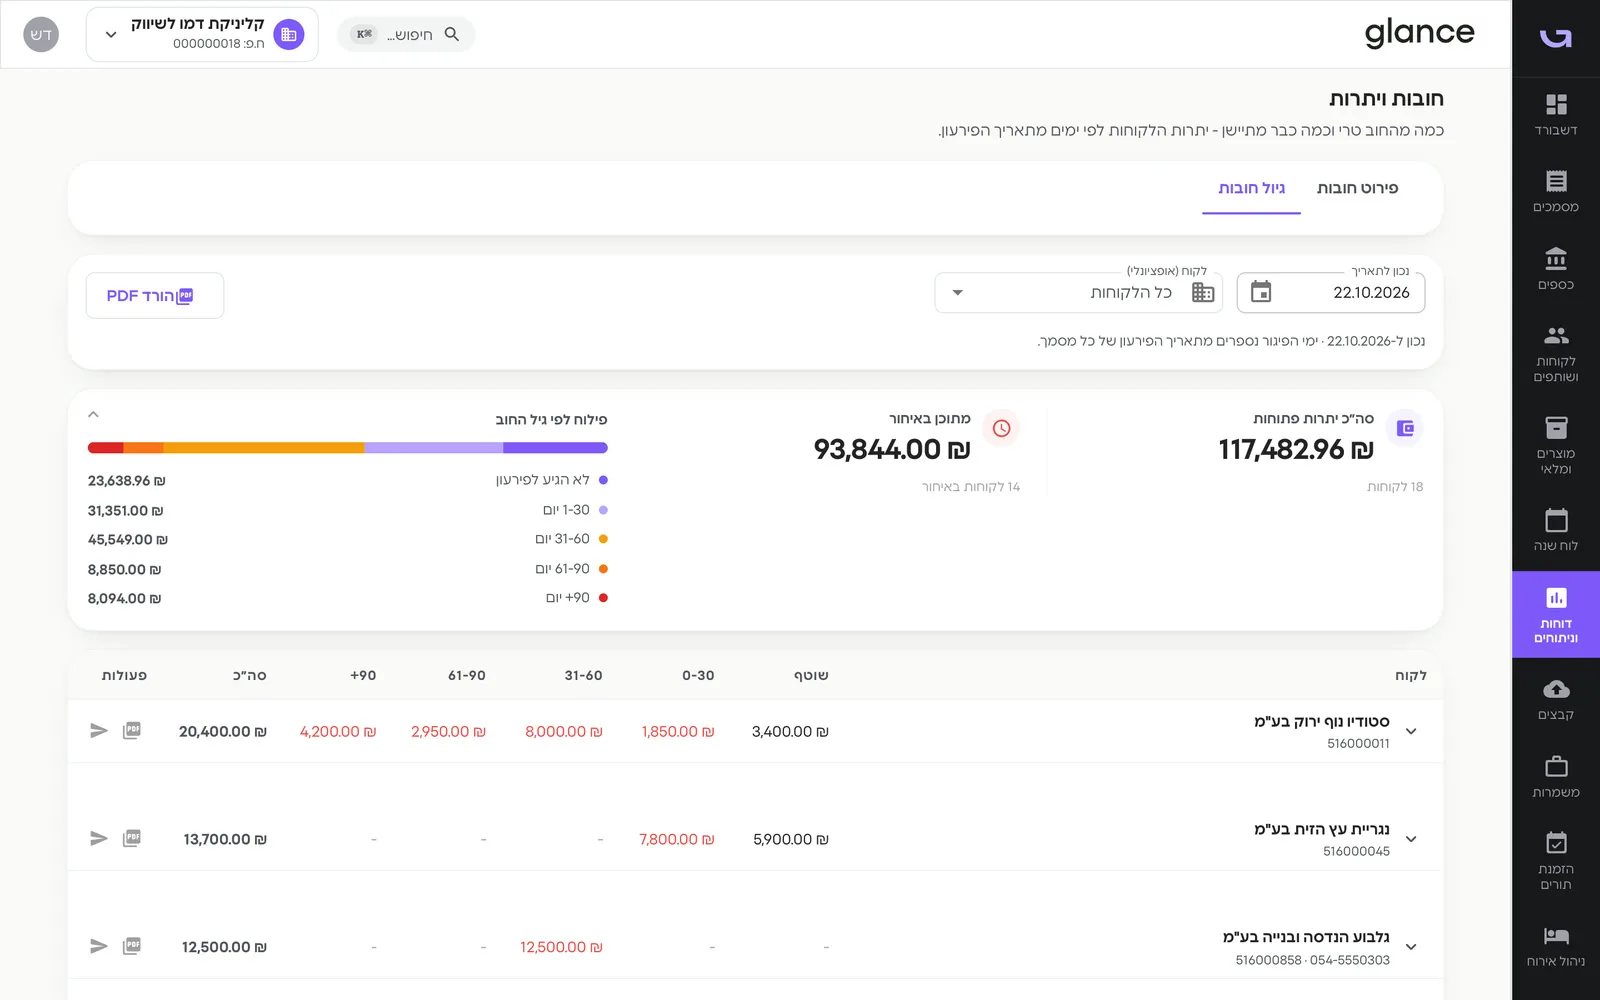This screenshot has width=1600, height=1000.
Task: Click red dot for 90+ יום
Action: [x=603, y=598]
